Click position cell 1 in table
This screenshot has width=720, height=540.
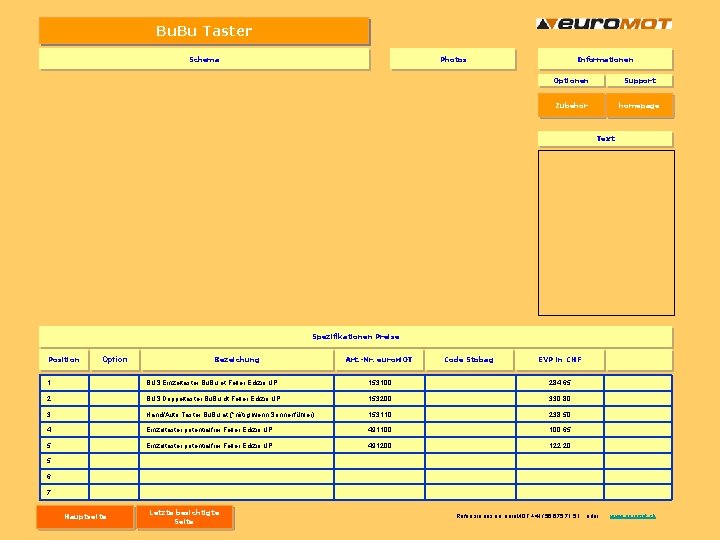(64, 382)
